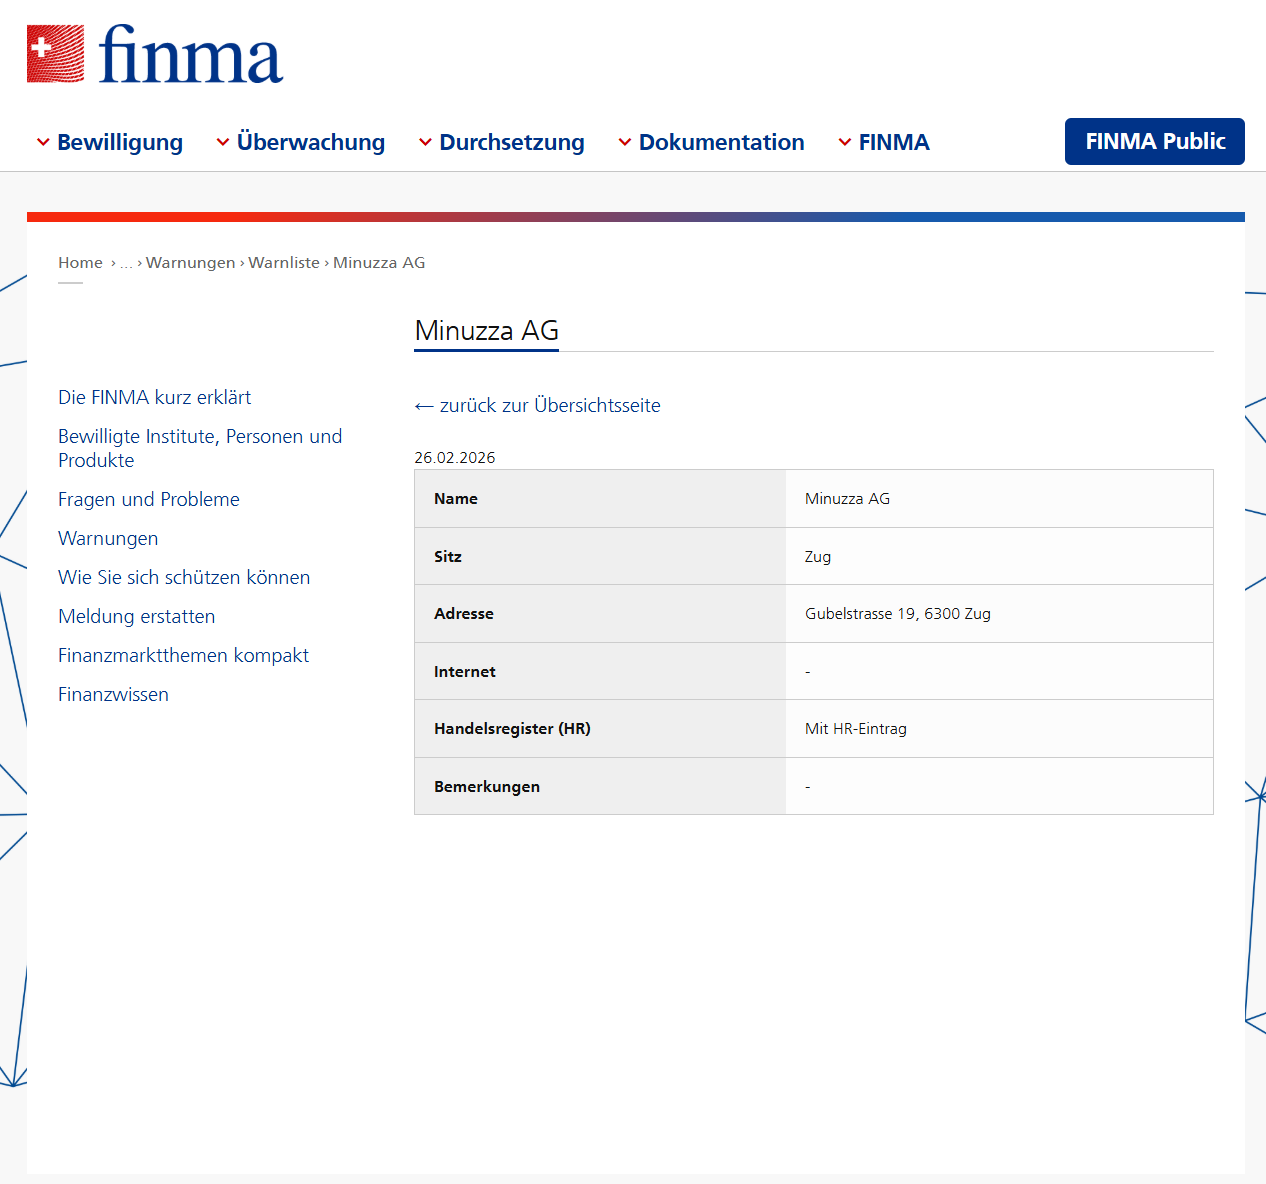1266x1184 pixels.
Task: Open Wie Sie sich schützen können
Action: [184, 577]
